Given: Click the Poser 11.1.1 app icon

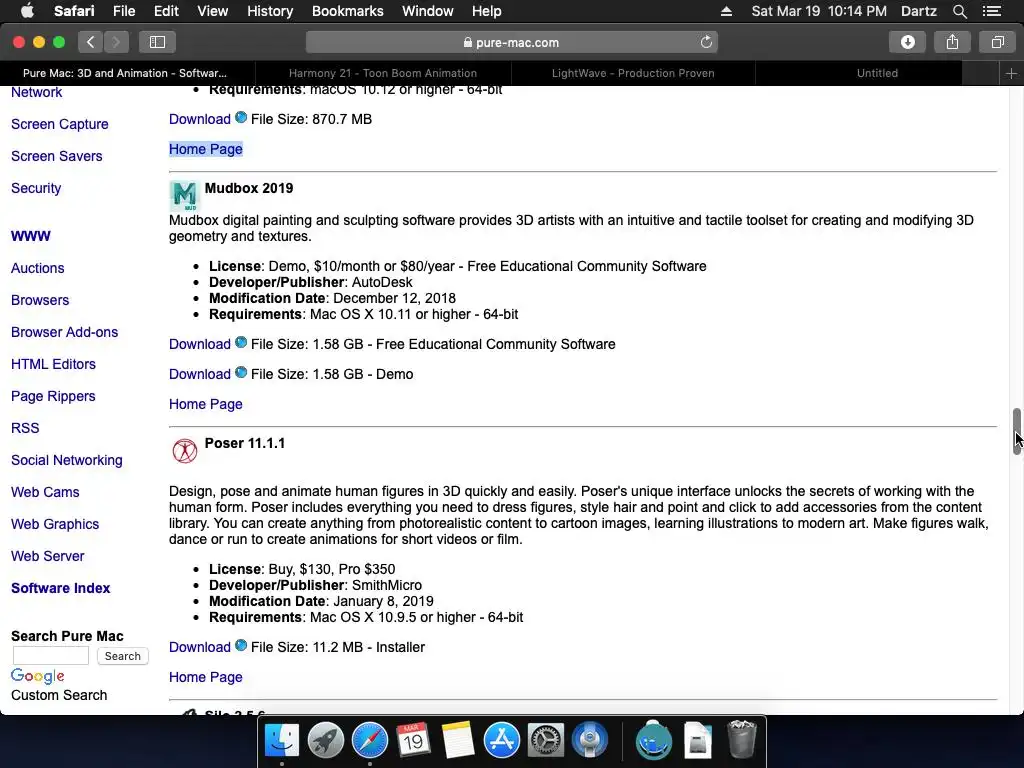Looking at the screenshot, I should (185, 451).
